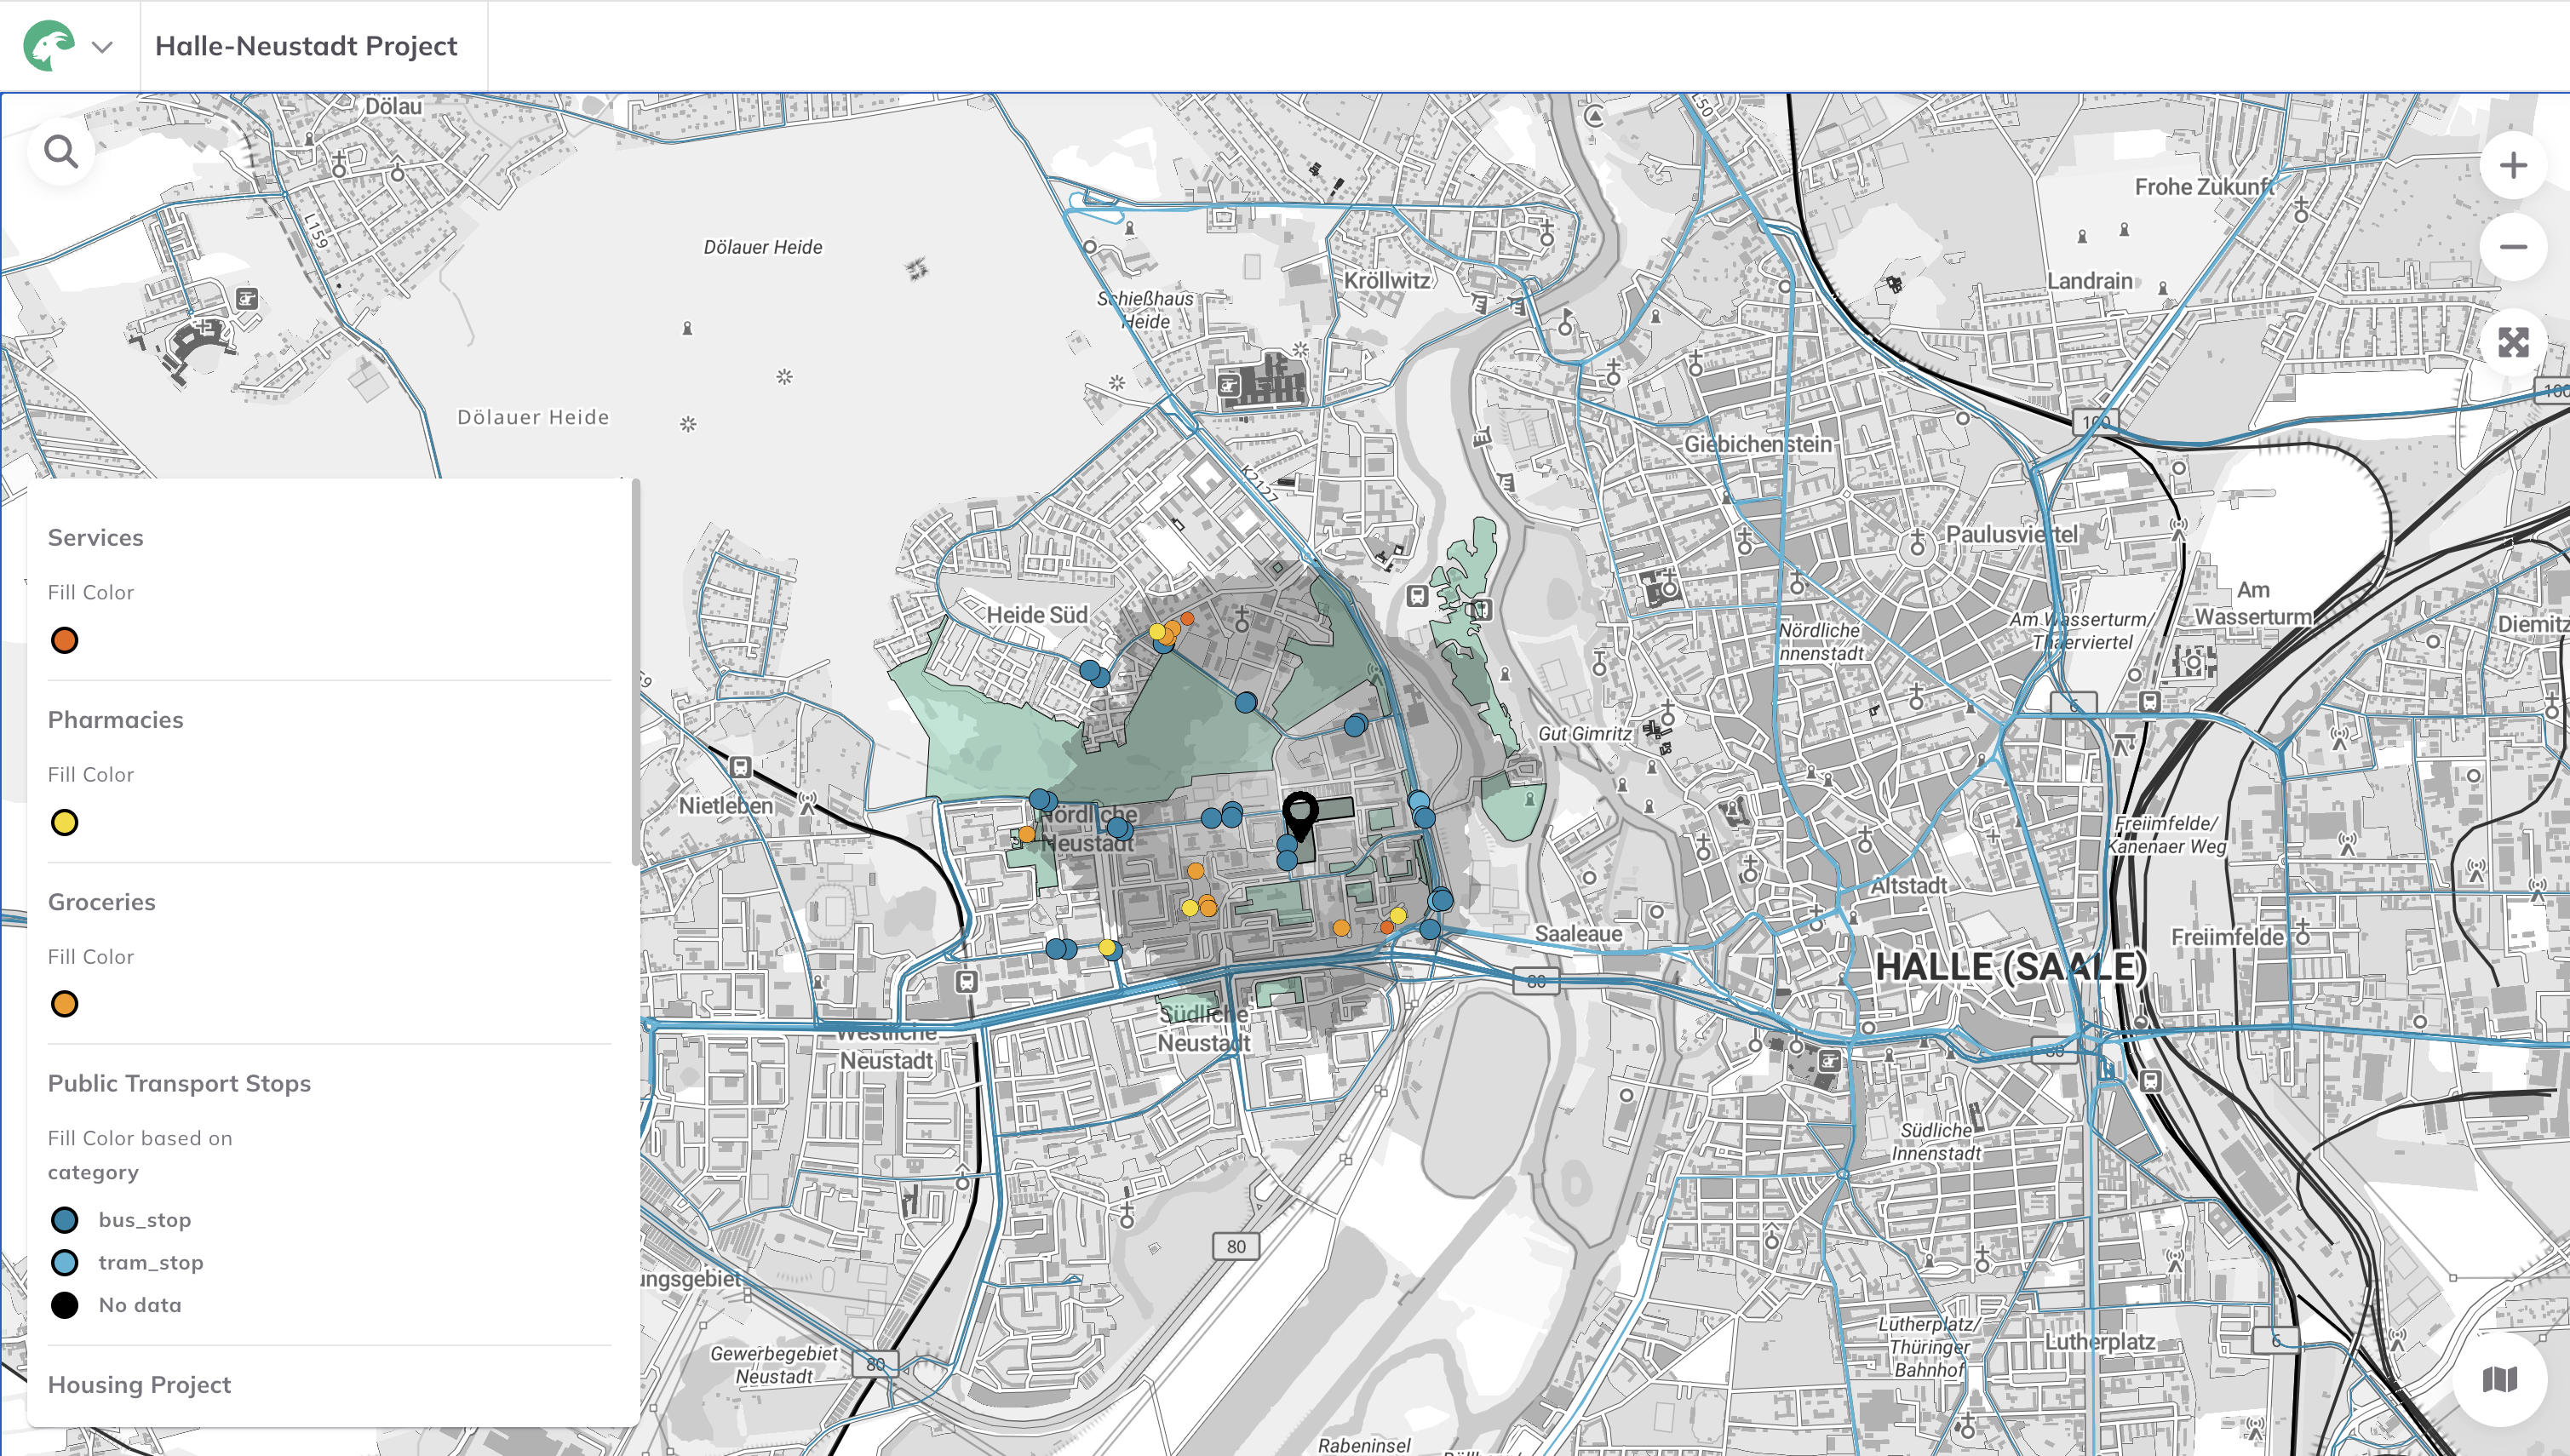Select the Services layer heading
Screen dimensions: 2570x1456
(96, 538)
